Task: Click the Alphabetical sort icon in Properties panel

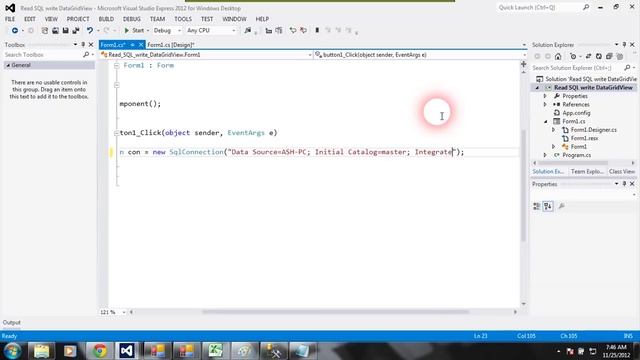Action: click(548, 207)
